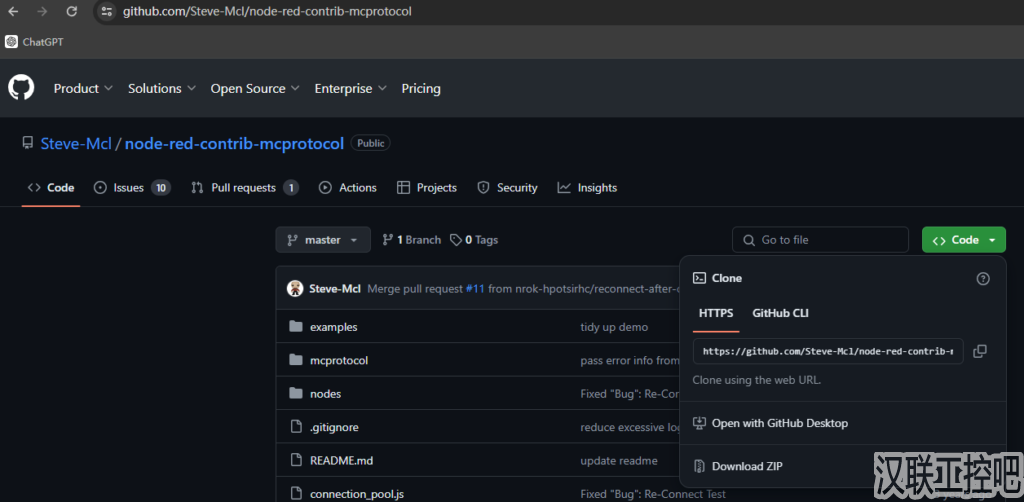Click the help question mark icon in the Clone panel
This screenshot has height=502, width=1024.
[983, 279]
